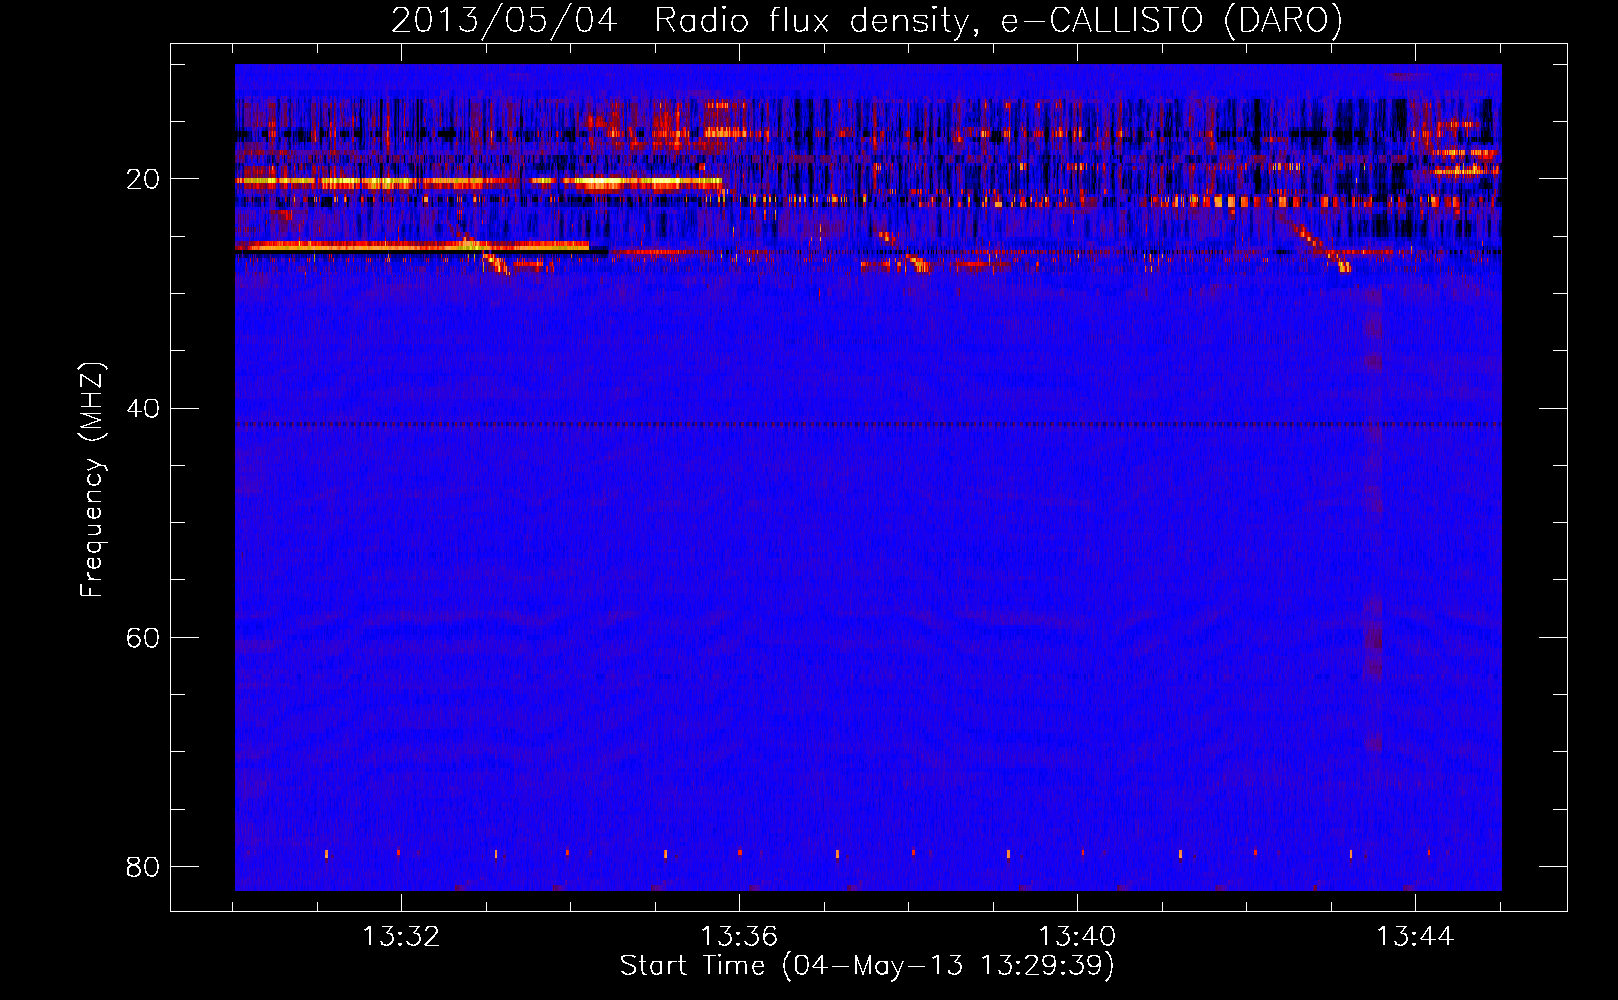Click the 60 MHz frequency tick label
1618x1000 pixels.
pyautogui.click(x=143, y=637)
